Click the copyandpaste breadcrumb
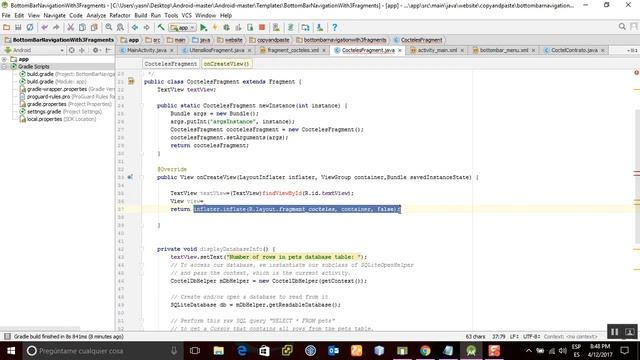Viewport: 640px width, 360px height. [x=269, y=40]
